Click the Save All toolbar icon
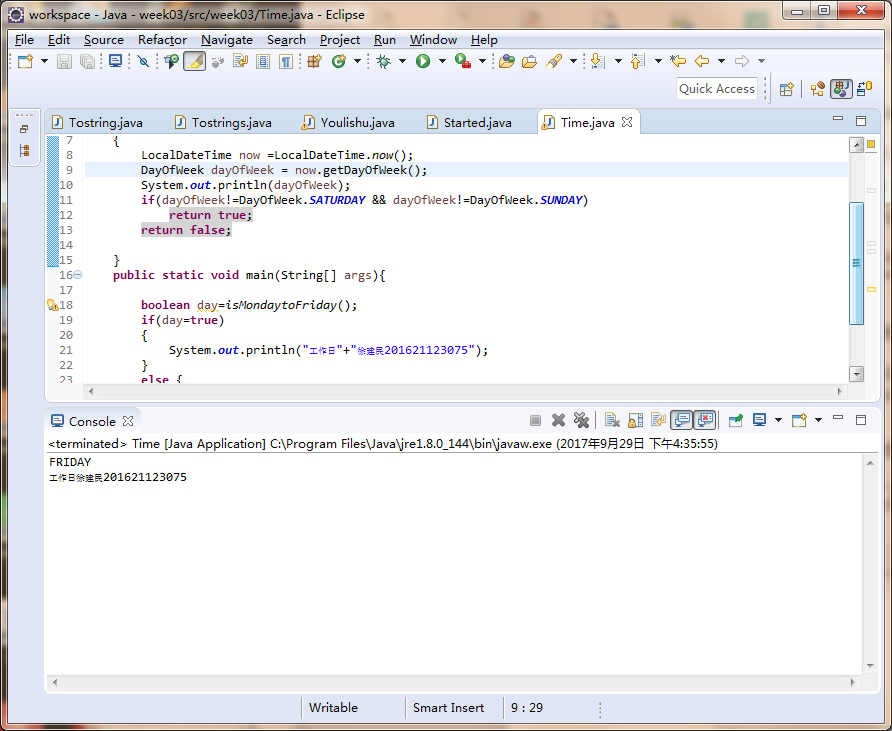This screenshot has width=892, height=731. click(x=87, y=61)
